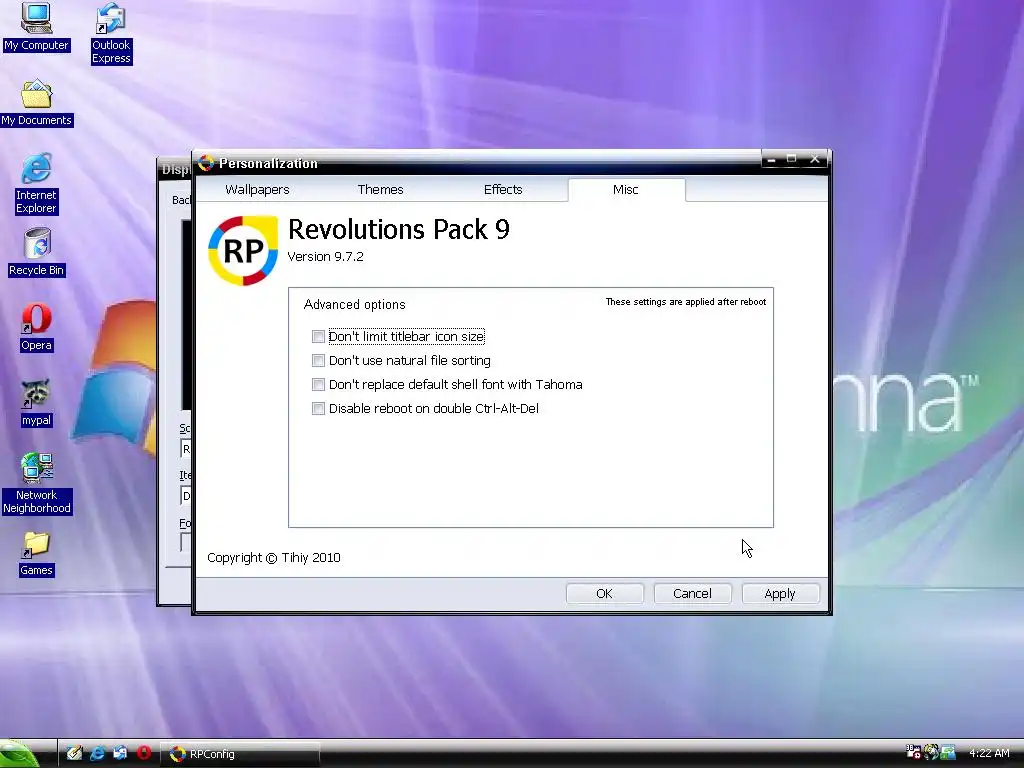Image resolution: width=1024 pixels, height=768 pixels.
Task: Launch the mypal browser shortcut
Action: [37, 402]
